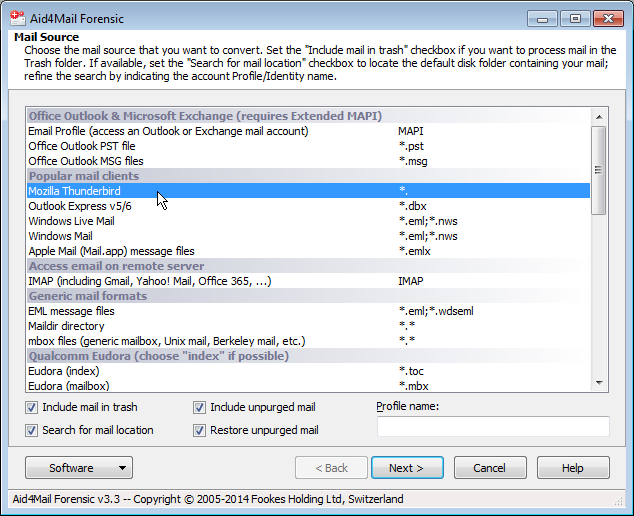
Task: Pick Windows Live Mail from the list
Action: pos(309,221)
